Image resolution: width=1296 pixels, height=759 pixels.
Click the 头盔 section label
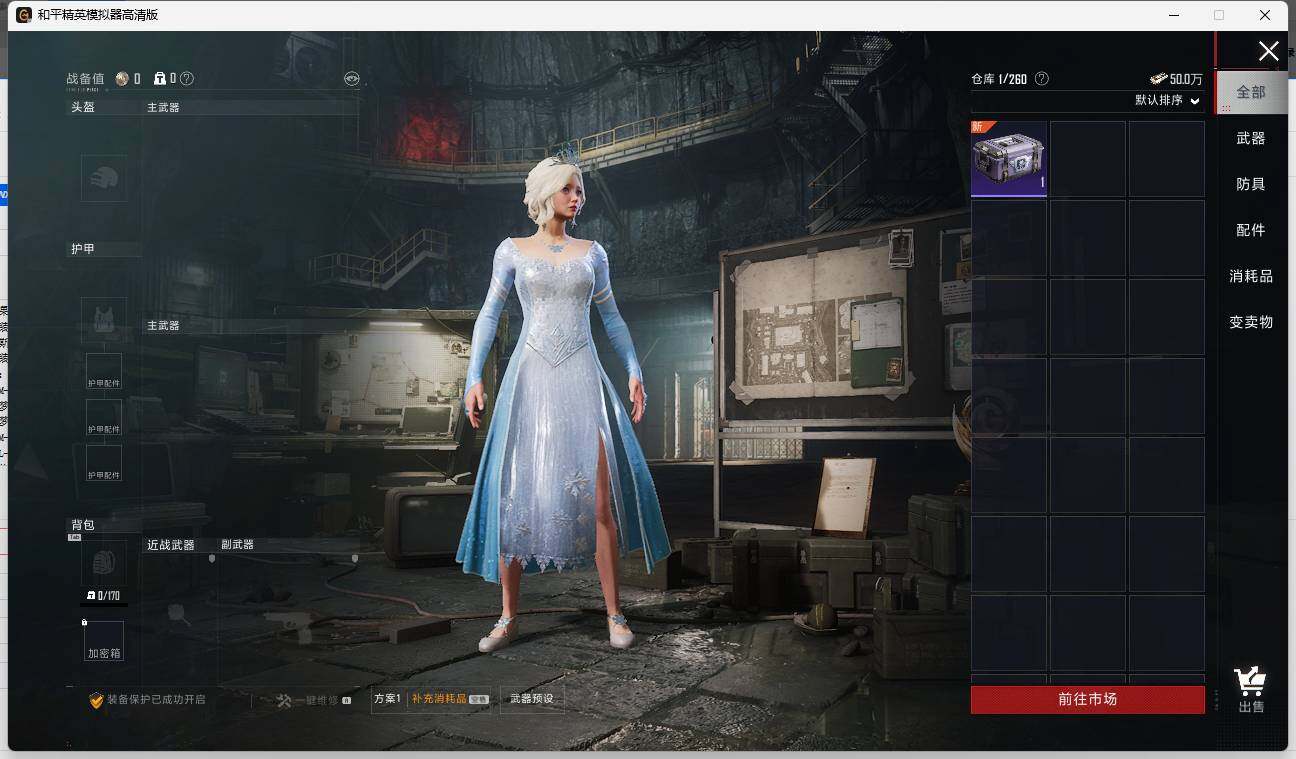tap(83, 107)
